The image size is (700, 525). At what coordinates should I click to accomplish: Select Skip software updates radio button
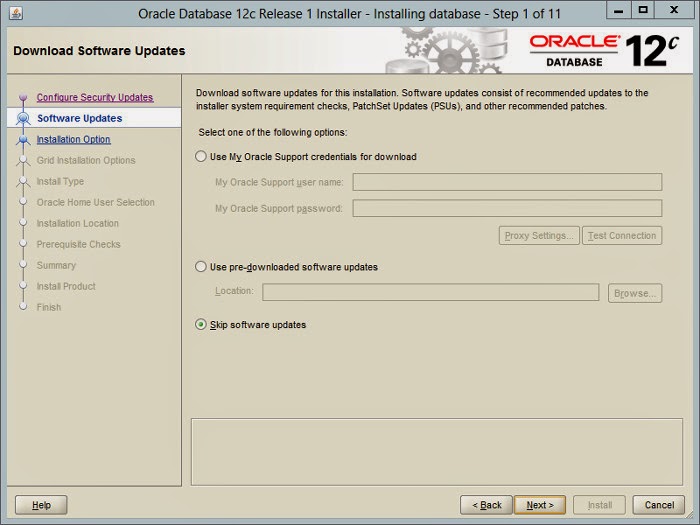(201, 324)
